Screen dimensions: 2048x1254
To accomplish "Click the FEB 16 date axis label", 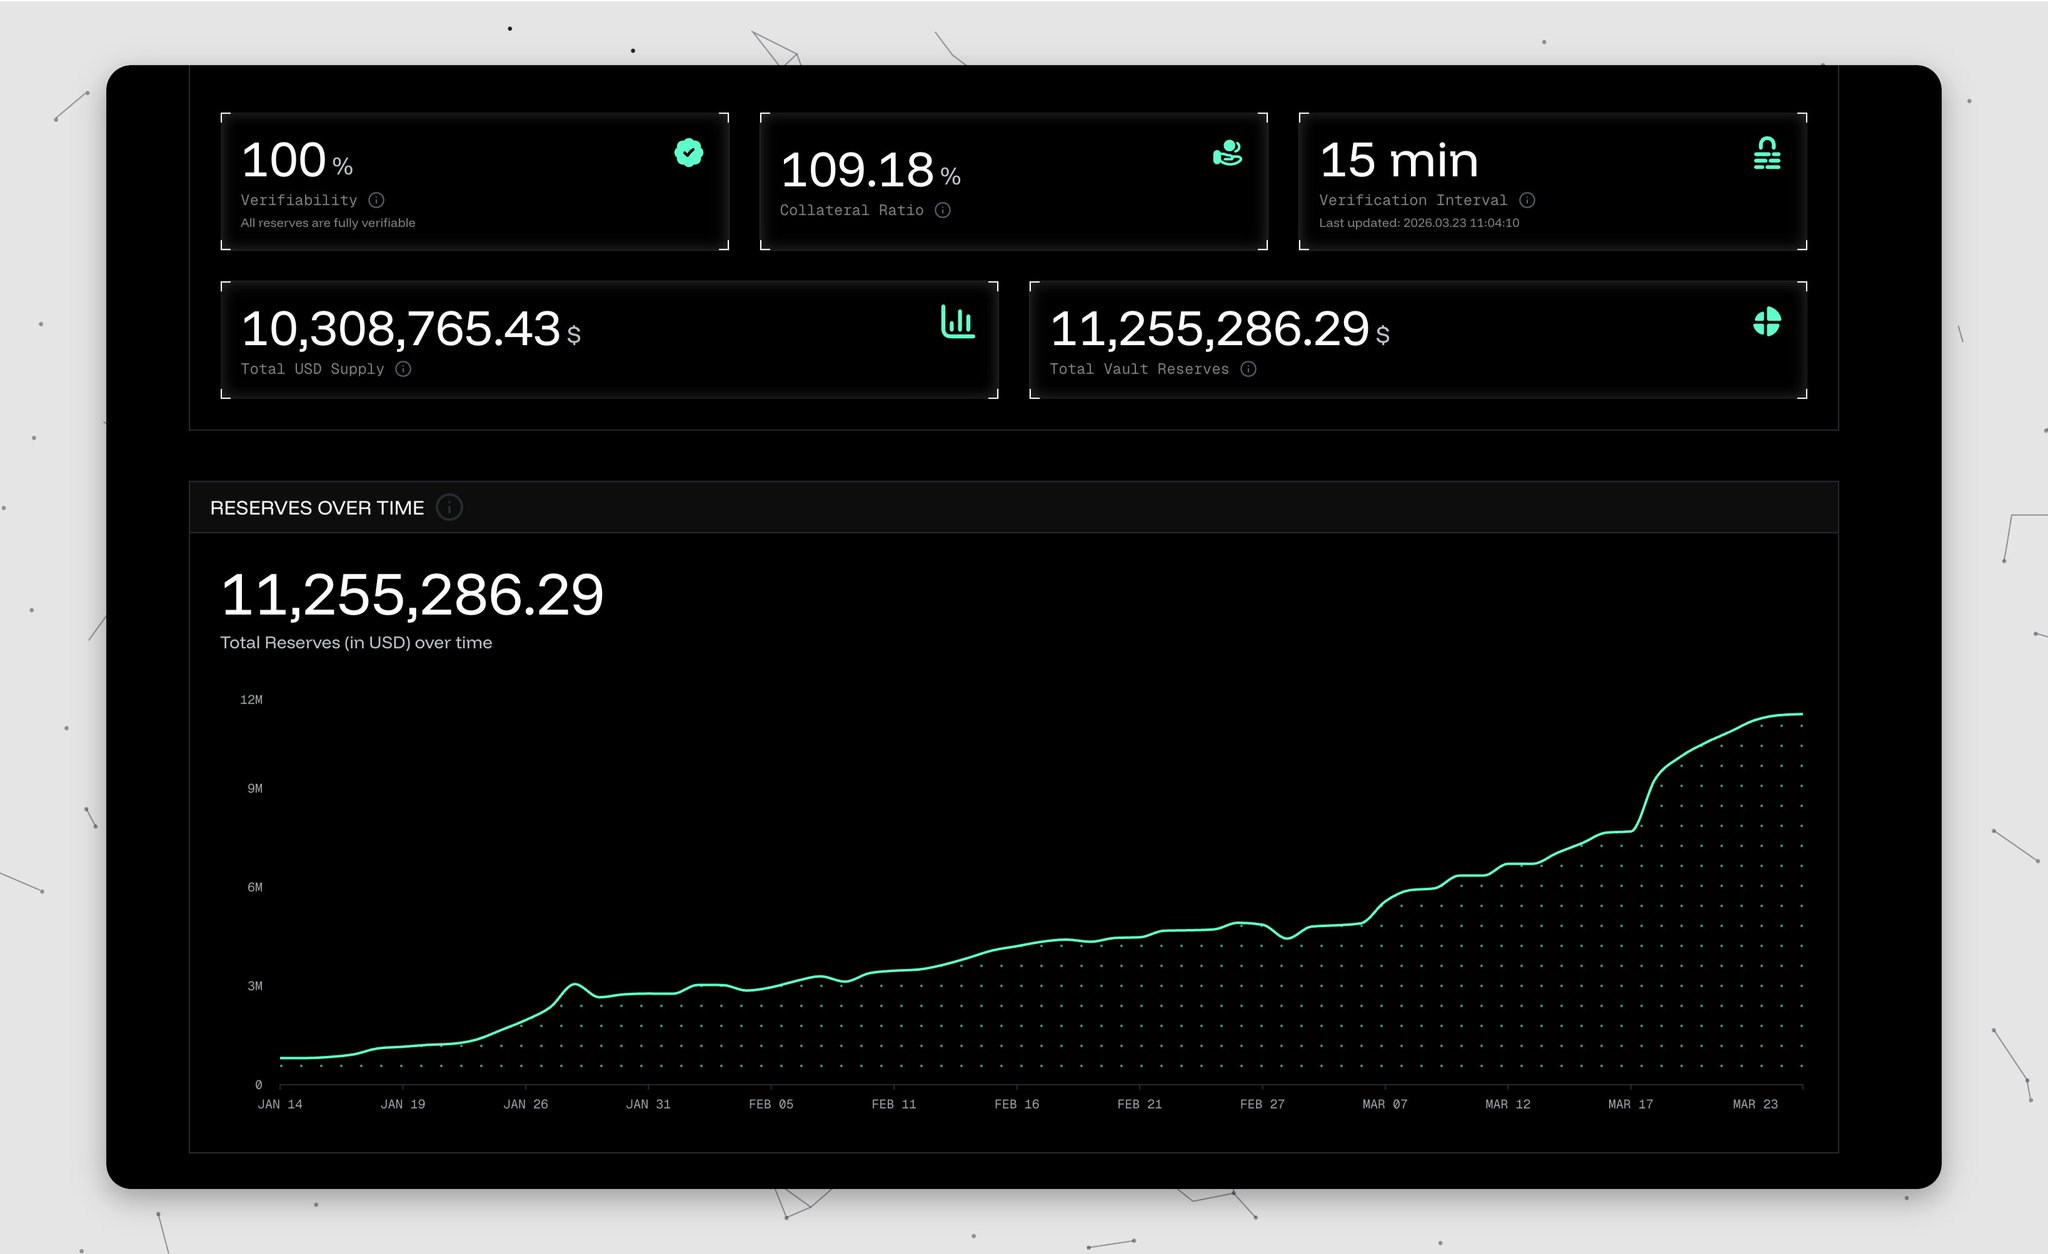I will coord(1016,1104).
